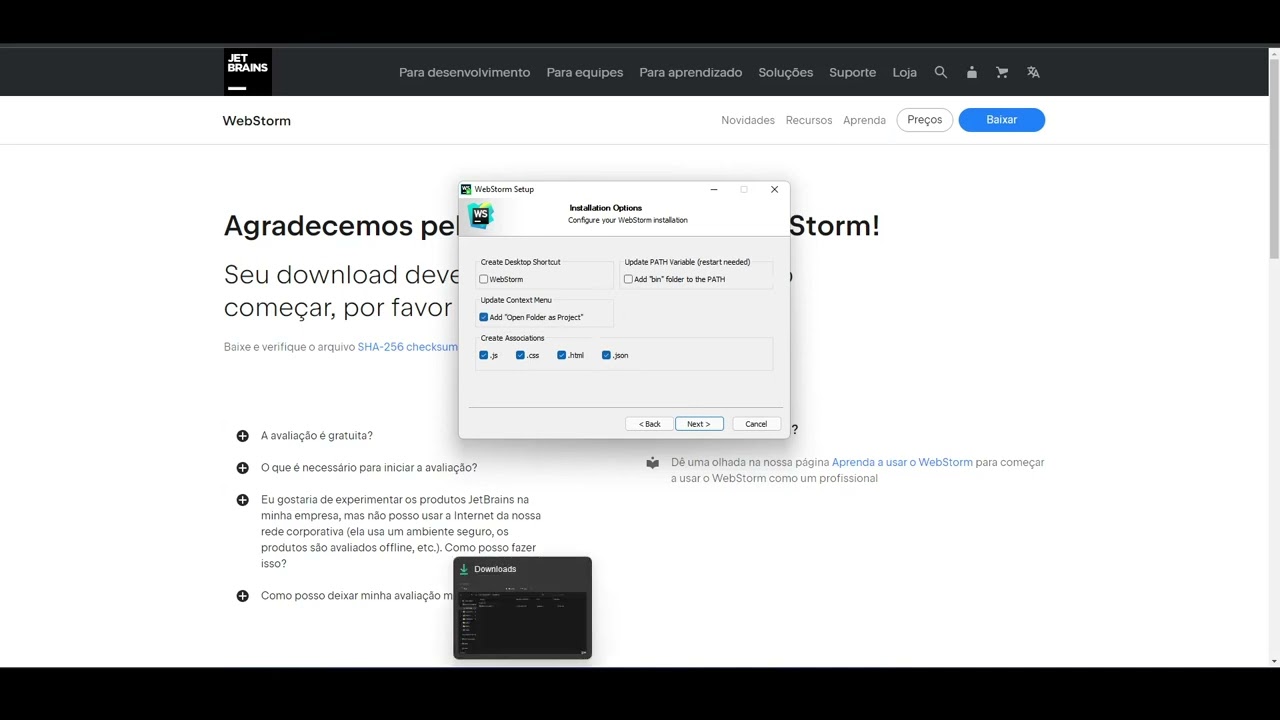
Task: Uncheck the .js association checkbox
Action: pyautogui.click(x=484, y=356)
